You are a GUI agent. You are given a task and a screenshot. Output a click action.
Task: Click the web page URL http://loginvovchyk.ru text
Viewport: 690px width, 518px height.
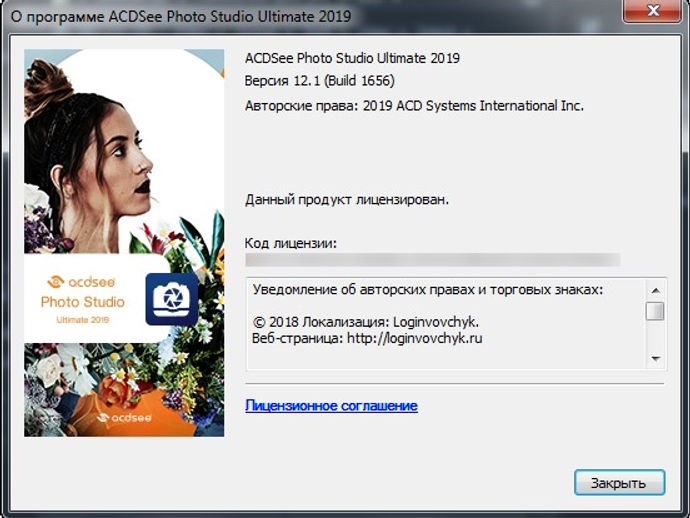click(x=415, y=338)
